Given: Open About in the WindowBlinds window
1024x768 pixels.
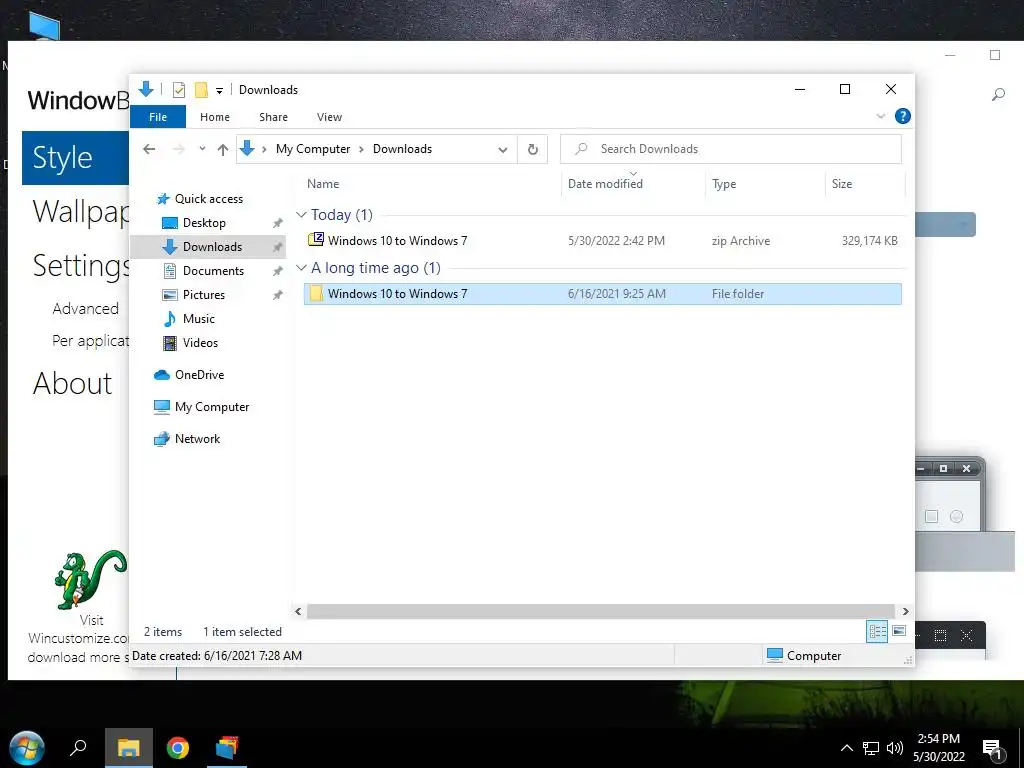Looking at the screenshot, I should (72, 383).
